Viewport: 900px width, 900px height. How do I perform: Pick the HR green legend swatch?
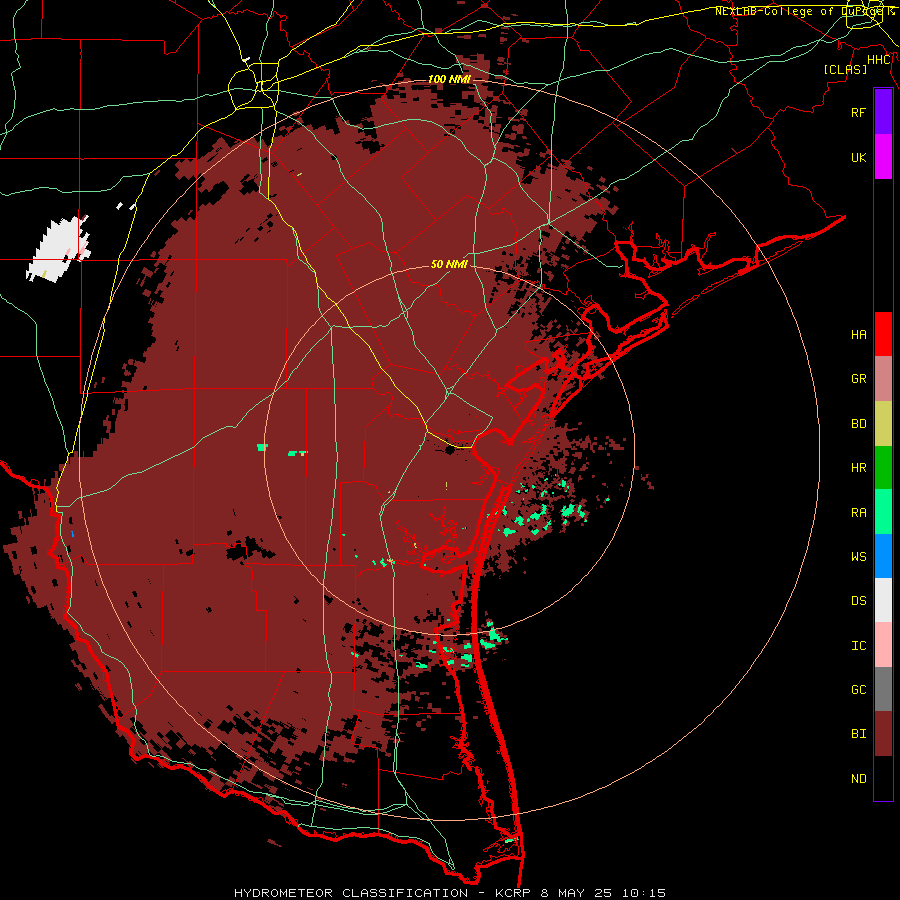point(883,468)
